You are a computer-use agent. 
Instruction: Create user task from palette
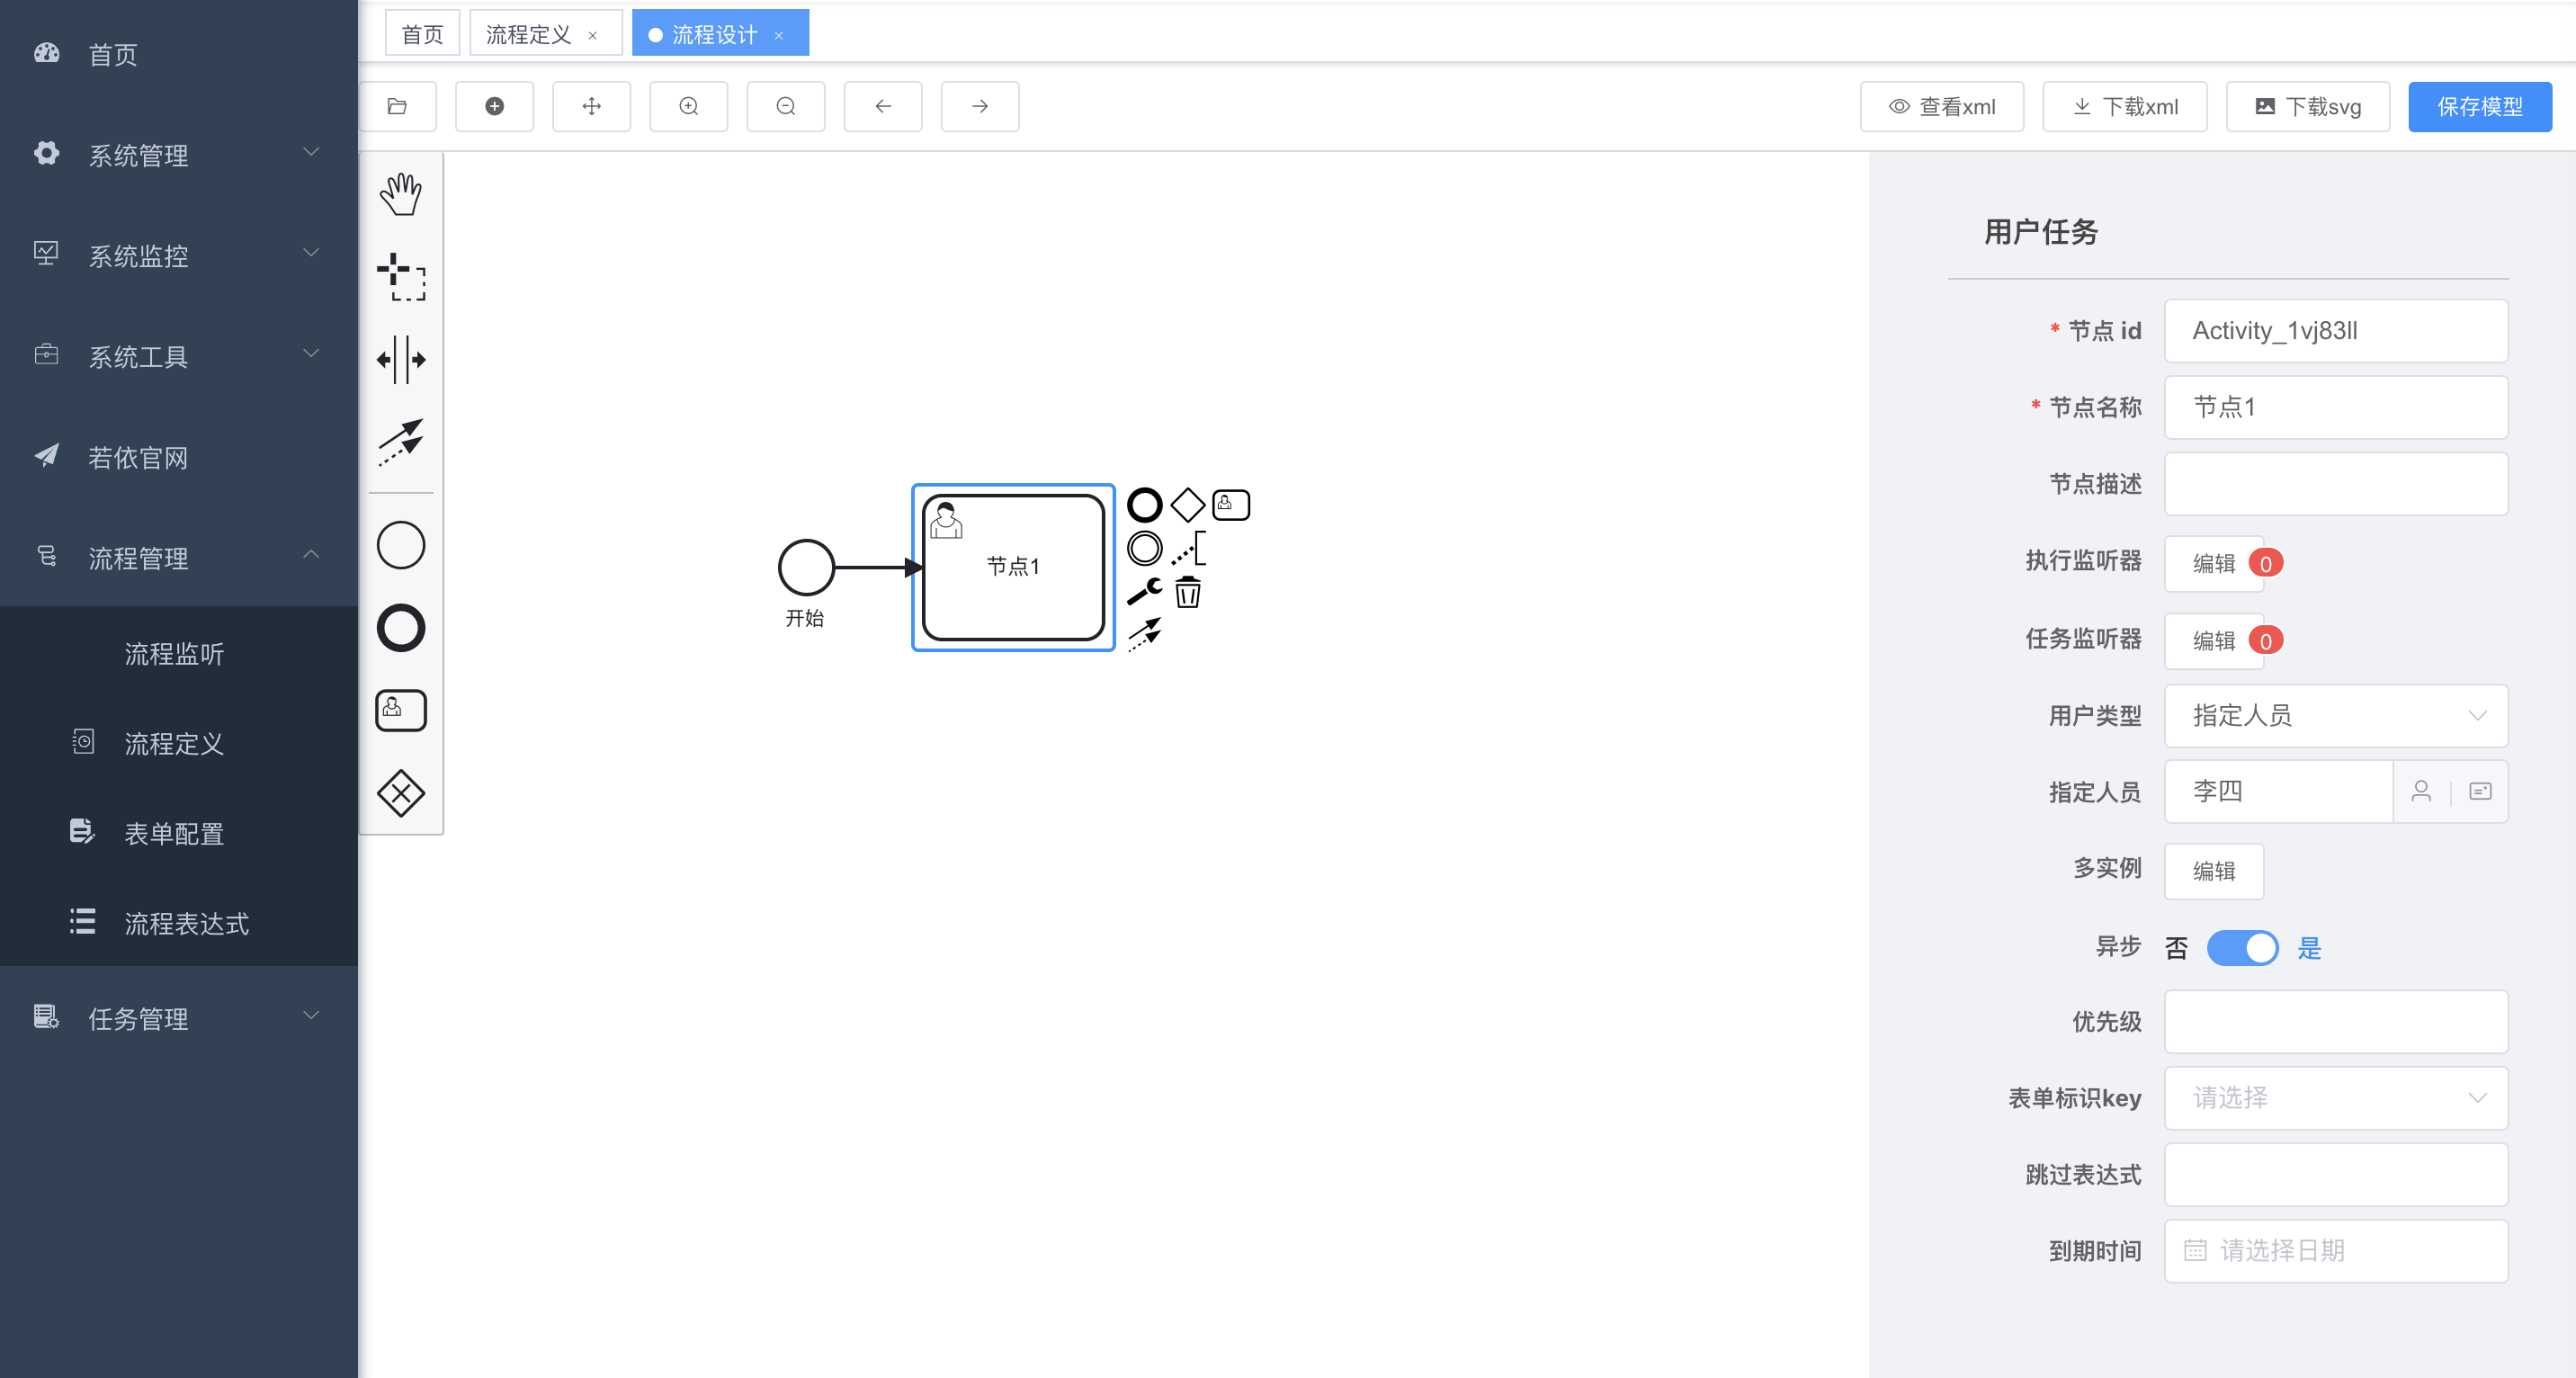401,710
